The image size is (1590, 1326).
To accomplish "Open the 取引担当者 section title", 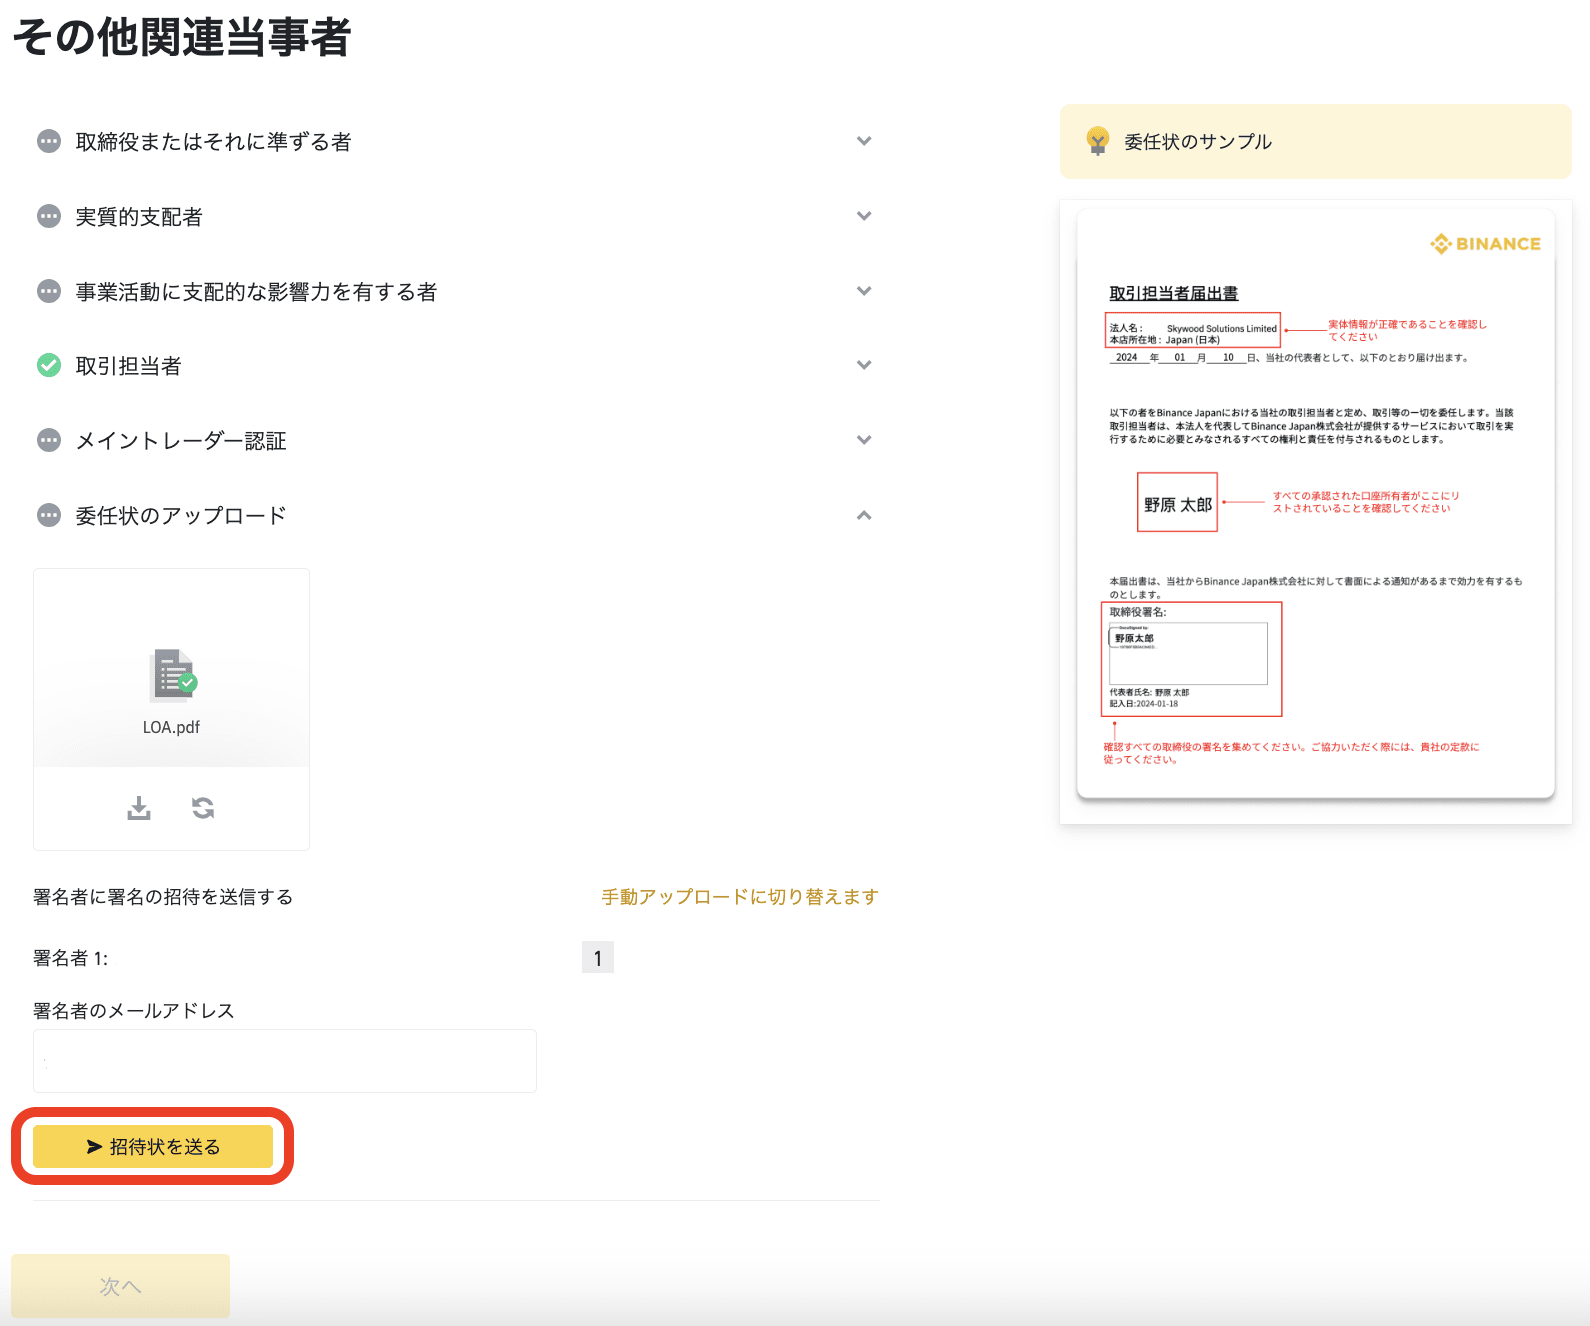I will pos(128,366).
